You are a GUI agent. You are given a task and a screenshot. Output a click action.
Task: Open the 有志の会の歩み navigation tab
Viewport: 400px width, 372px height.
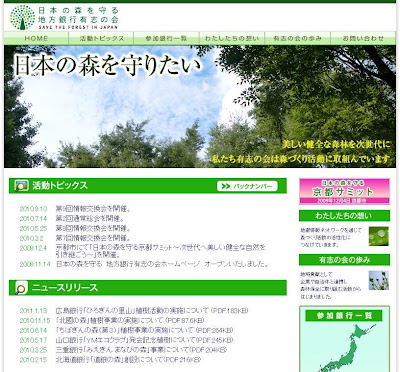[x=297, y=38]
